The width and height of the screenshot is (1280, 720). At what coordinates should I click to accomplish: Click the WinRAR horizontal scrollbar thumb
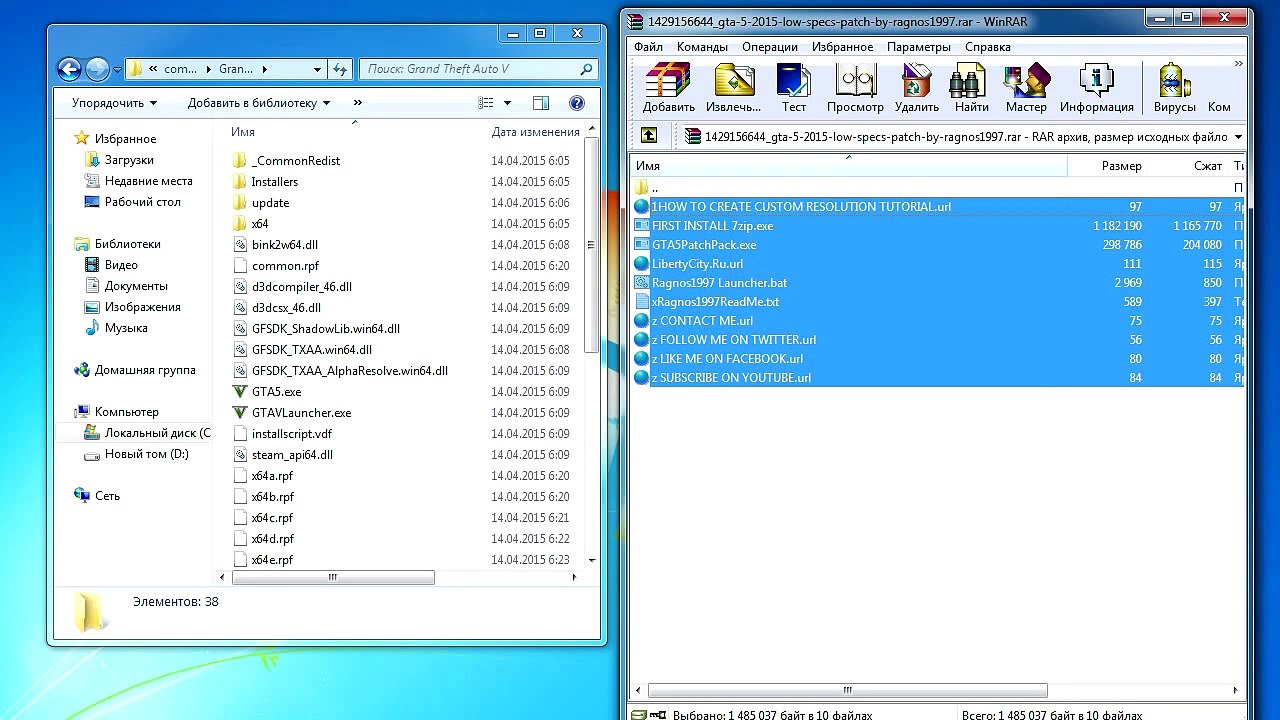pyautogui.click(x=847, y=690)
